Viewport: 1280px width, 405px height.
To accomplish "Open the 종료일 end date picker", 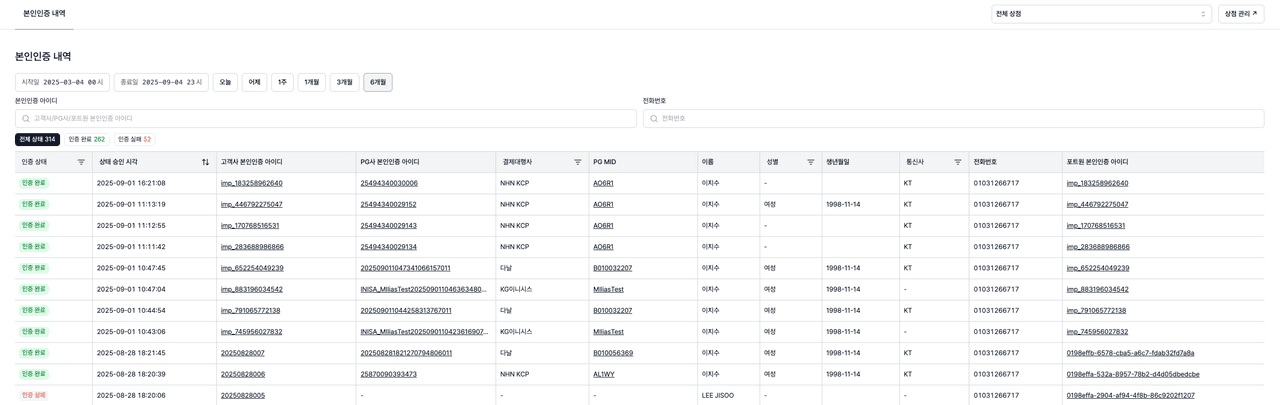I will click(x=161, y=82).
